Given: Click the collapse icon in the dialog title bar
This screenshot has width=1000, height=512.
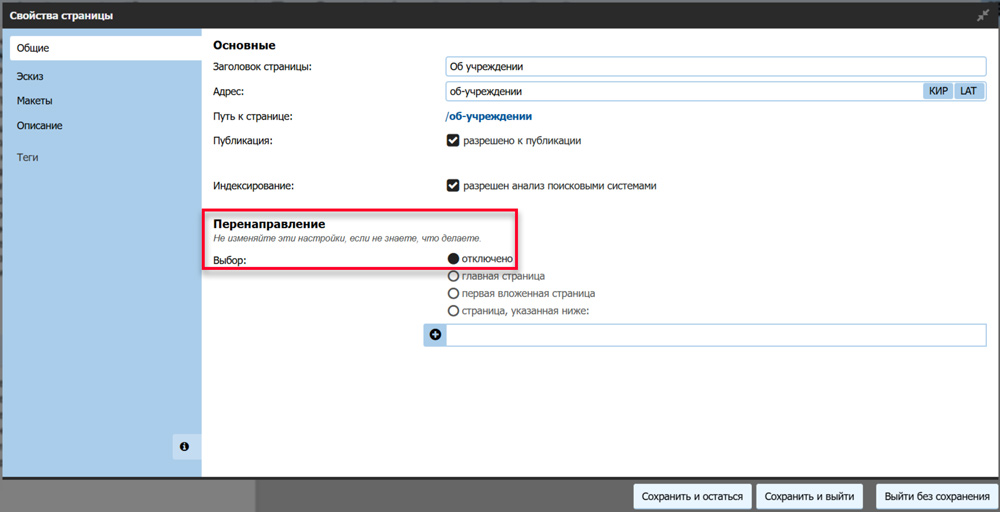Looking at the screenshot, I should pyautogui.click(x=982, y=15).
